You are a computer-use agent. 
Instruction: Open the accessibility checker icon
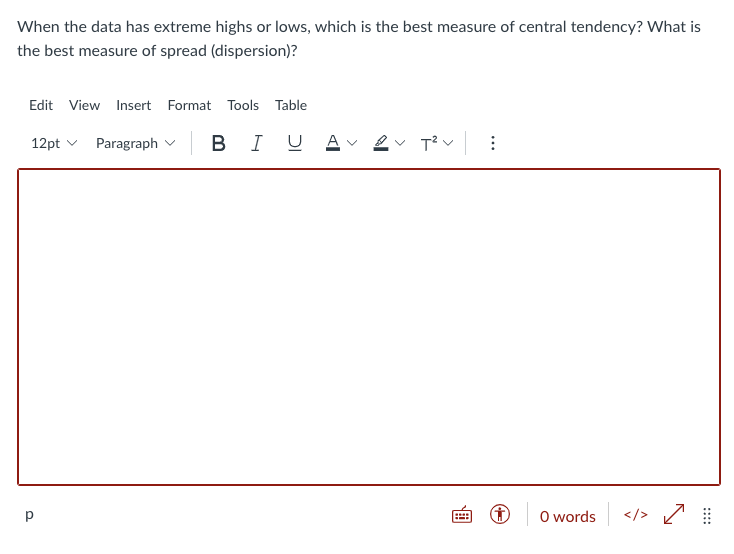pos(500,515)
